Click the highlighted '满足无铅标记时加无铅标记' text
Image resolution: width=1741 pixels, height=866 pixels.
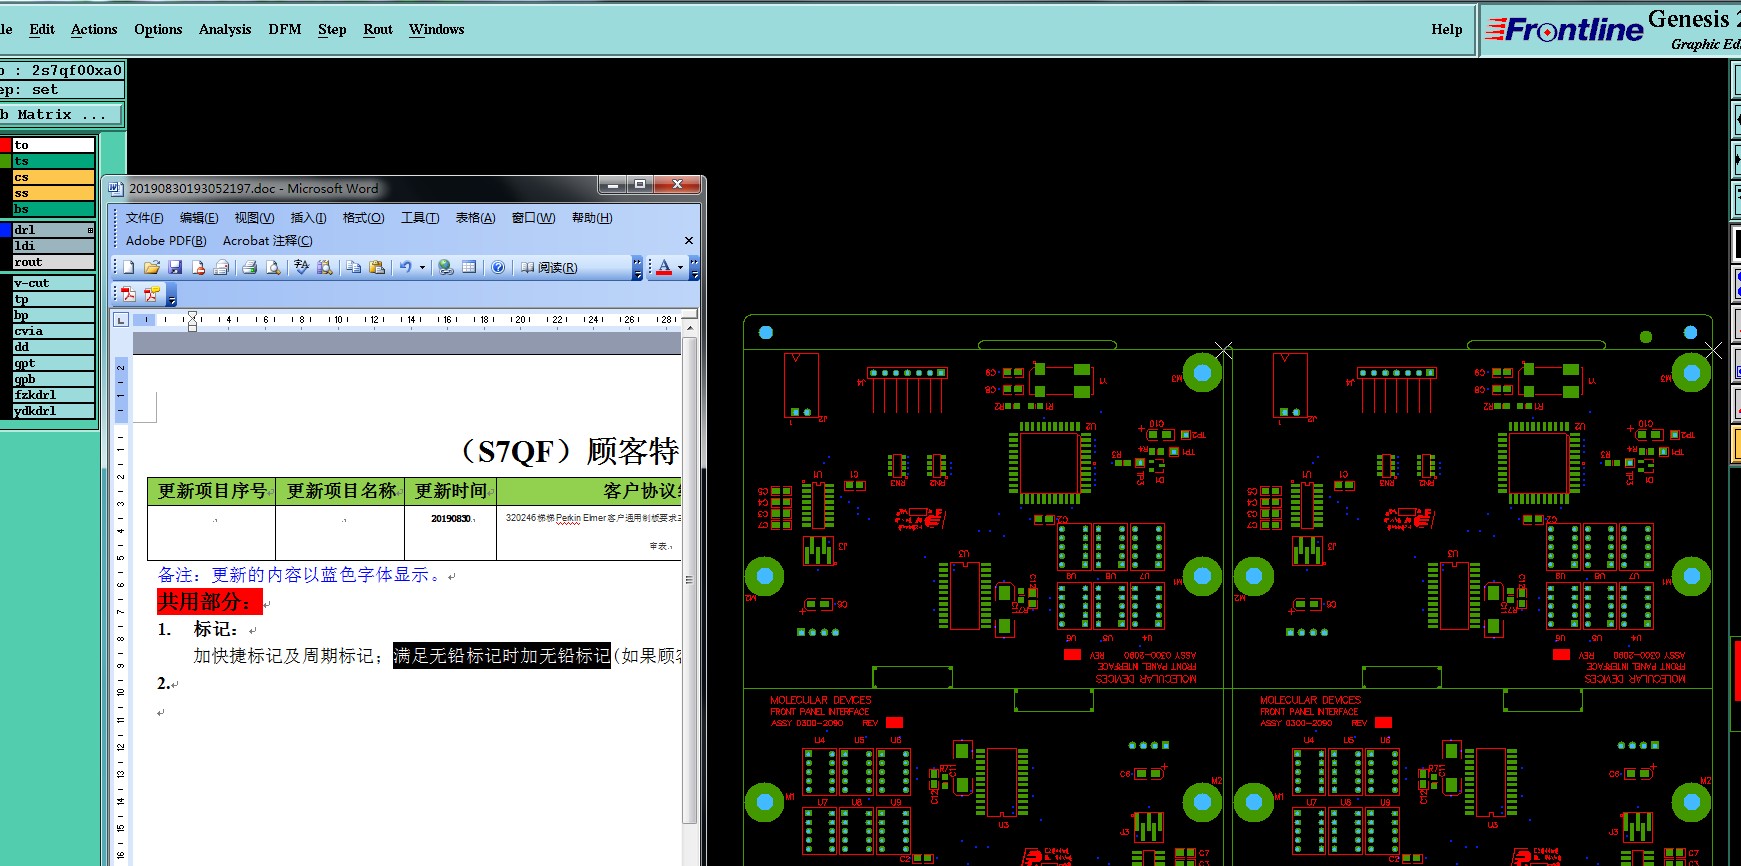501,656
